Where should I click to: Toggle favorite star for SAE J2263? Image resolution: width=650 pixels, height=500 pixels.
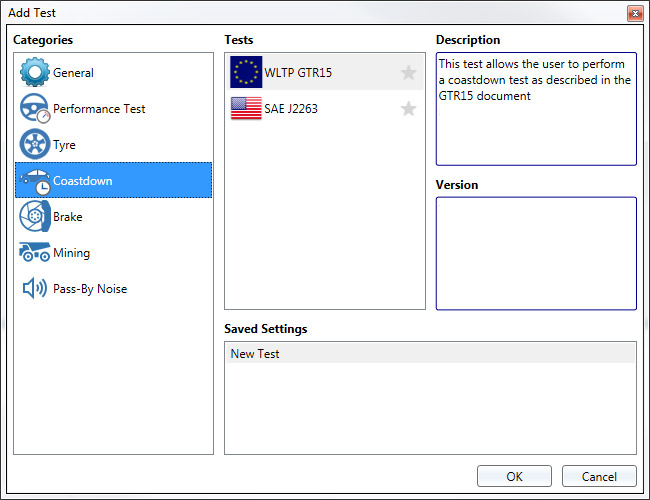(x=408, y=109)
